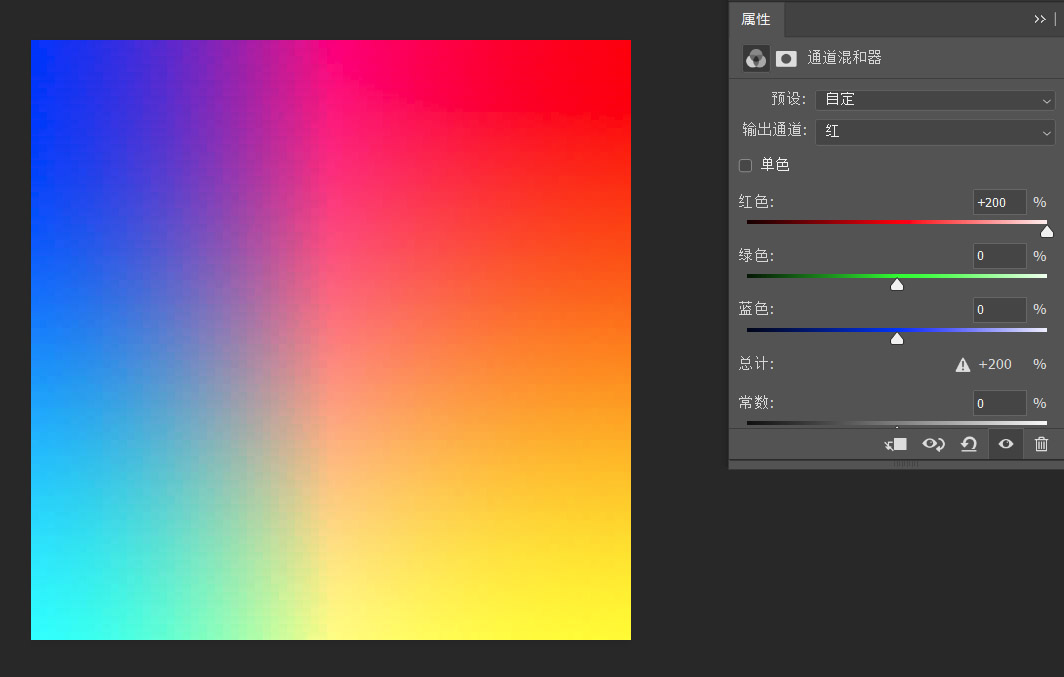1064x677 pixels.
Task: Select the layer mask icon
Action: [786, 59]
